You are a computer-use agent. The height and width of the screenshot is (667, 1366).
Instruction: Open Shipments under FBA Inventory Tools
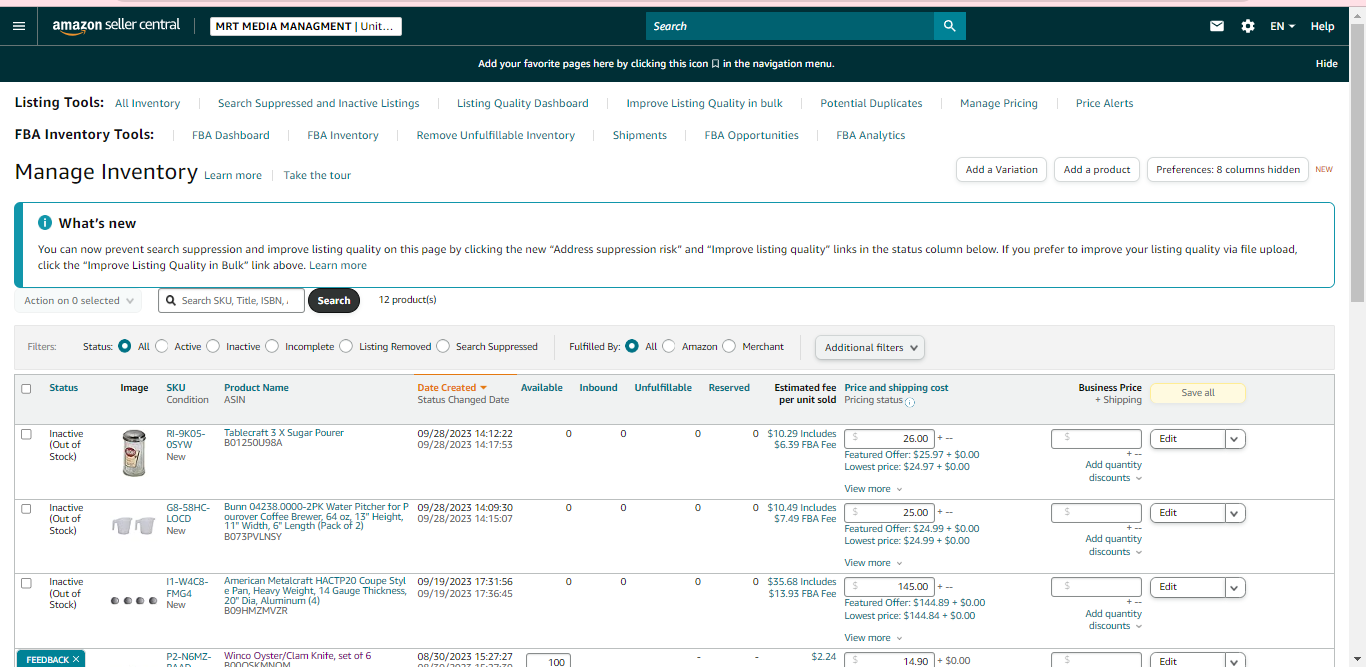coord(640,135)
